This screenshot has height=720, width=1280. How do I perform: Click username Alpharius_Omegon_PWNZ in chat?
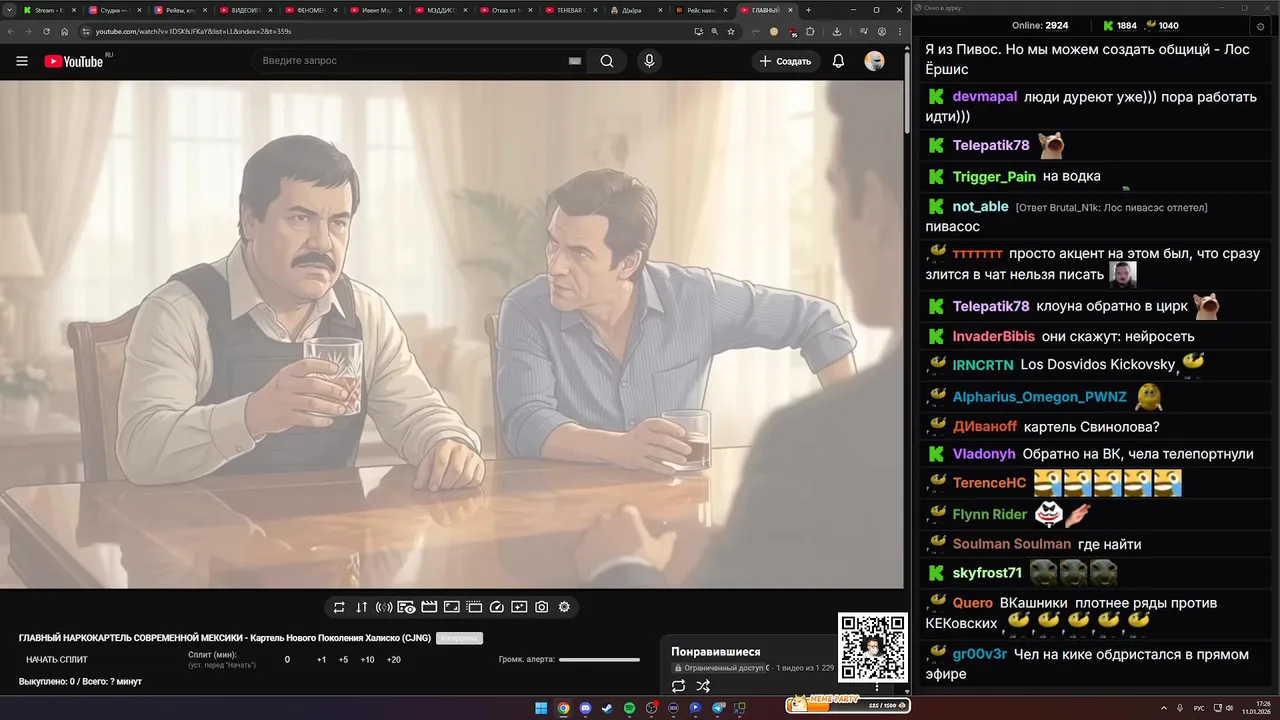pos(1040,397)
